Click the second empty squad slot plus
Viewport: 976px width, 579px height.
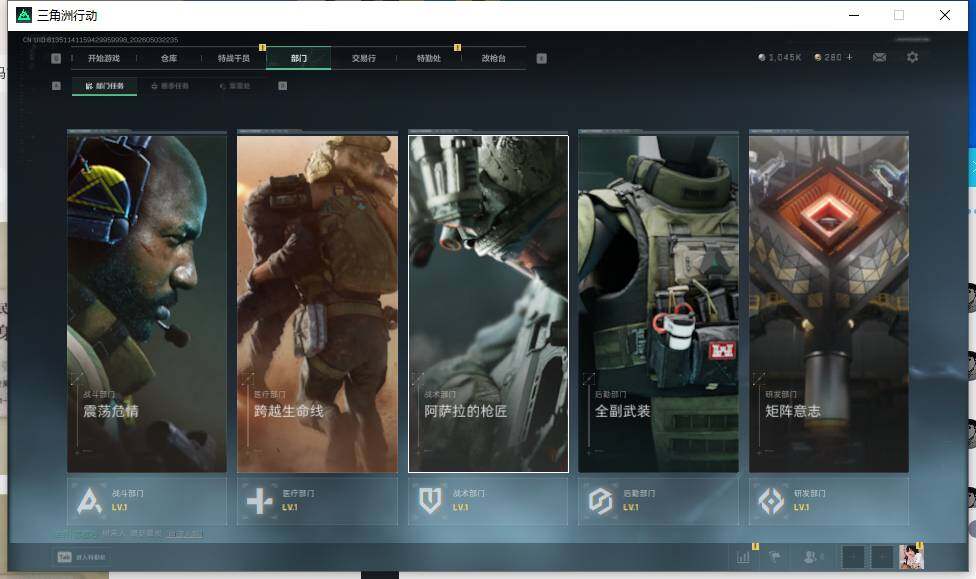(882, 557)
